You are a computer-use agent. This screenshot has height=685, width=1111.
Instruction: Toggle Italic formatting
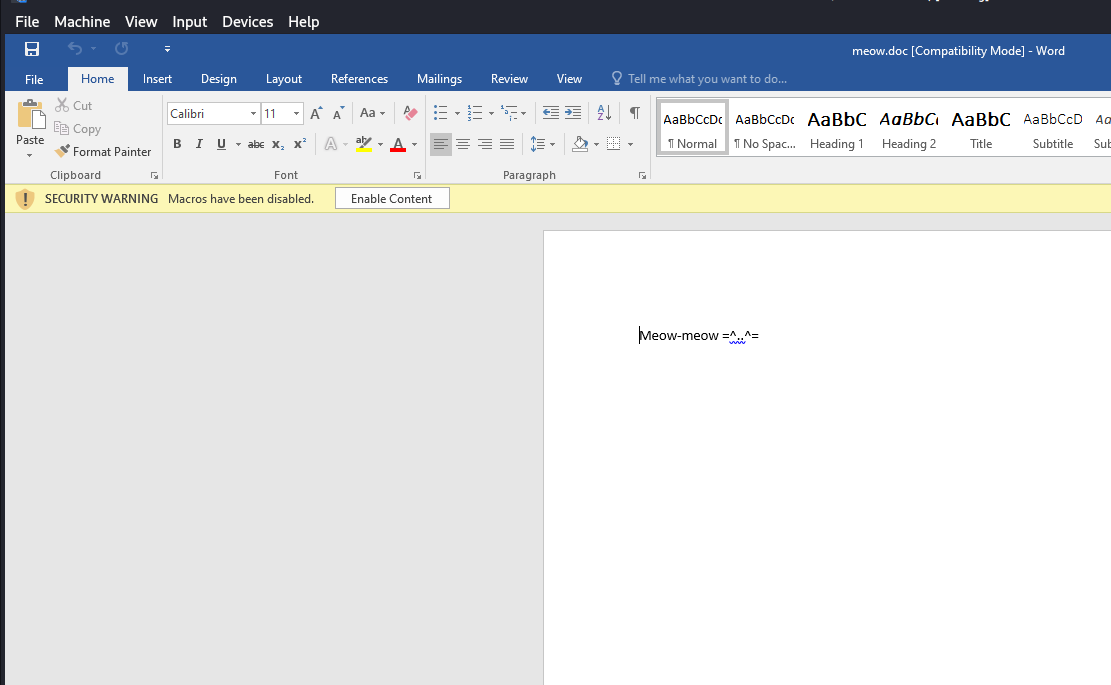point(199,144)
